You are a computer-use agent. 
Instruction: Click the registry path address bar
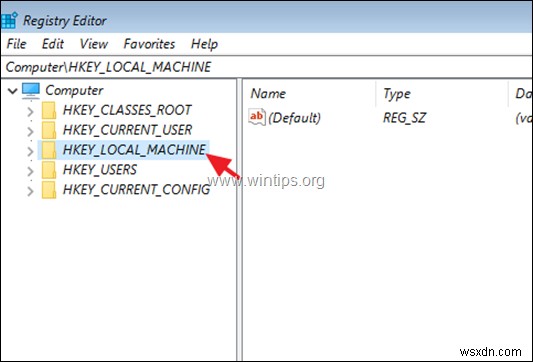tap(266, 67)
